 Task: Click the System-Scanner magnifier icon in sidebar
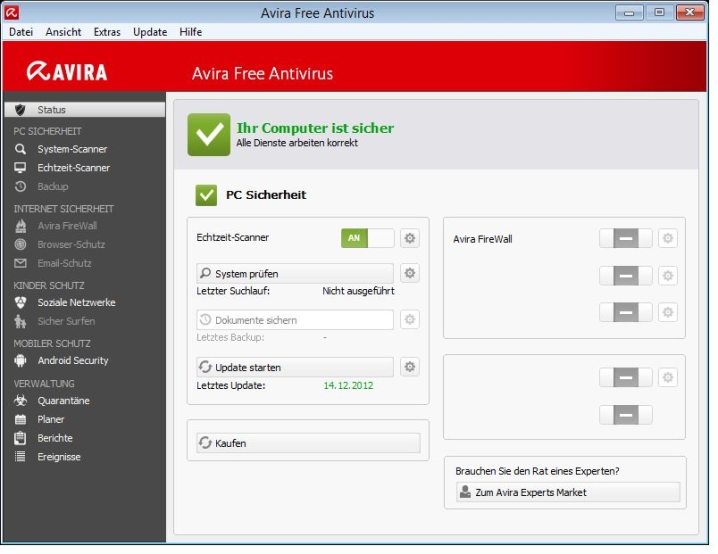[x=20, y=149]
